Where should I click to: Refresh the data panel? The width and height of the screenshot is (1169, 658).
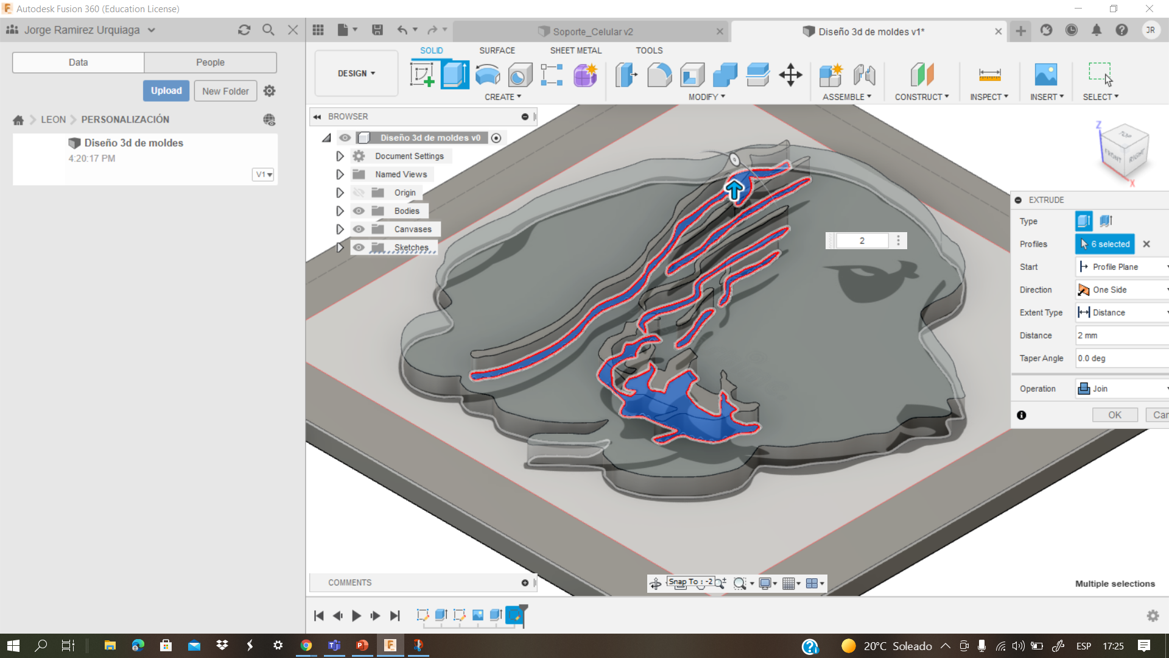[244, 30]
